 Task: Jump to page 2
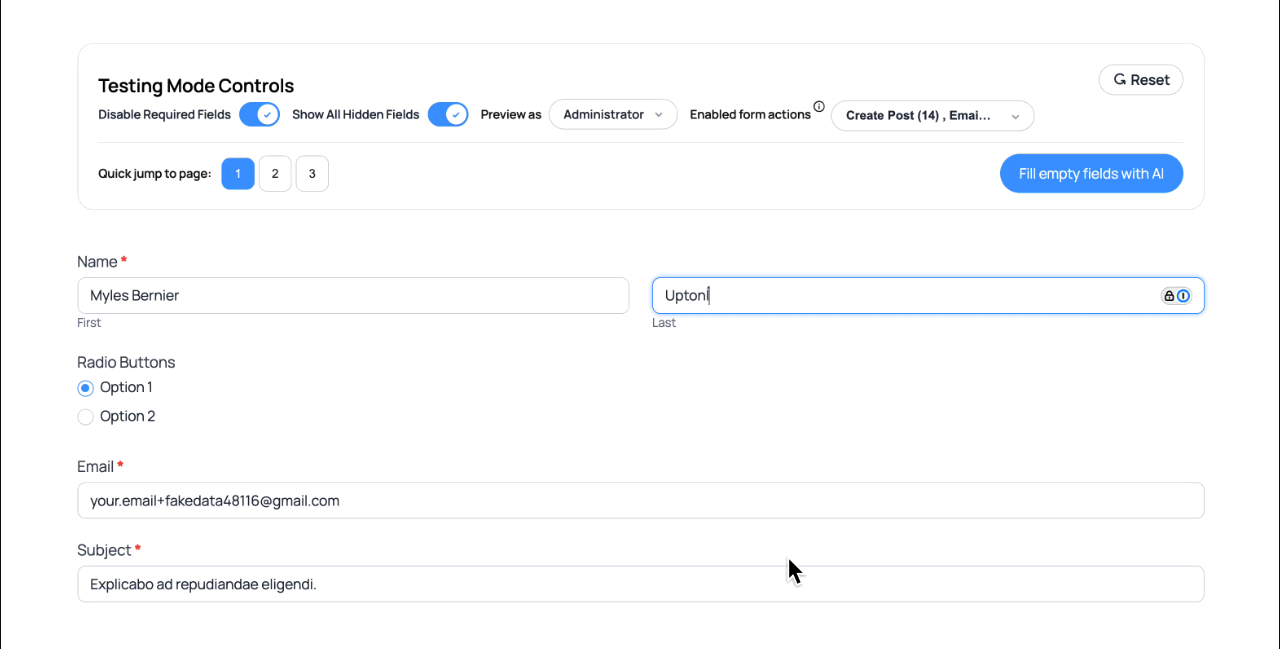coord(275,173)
